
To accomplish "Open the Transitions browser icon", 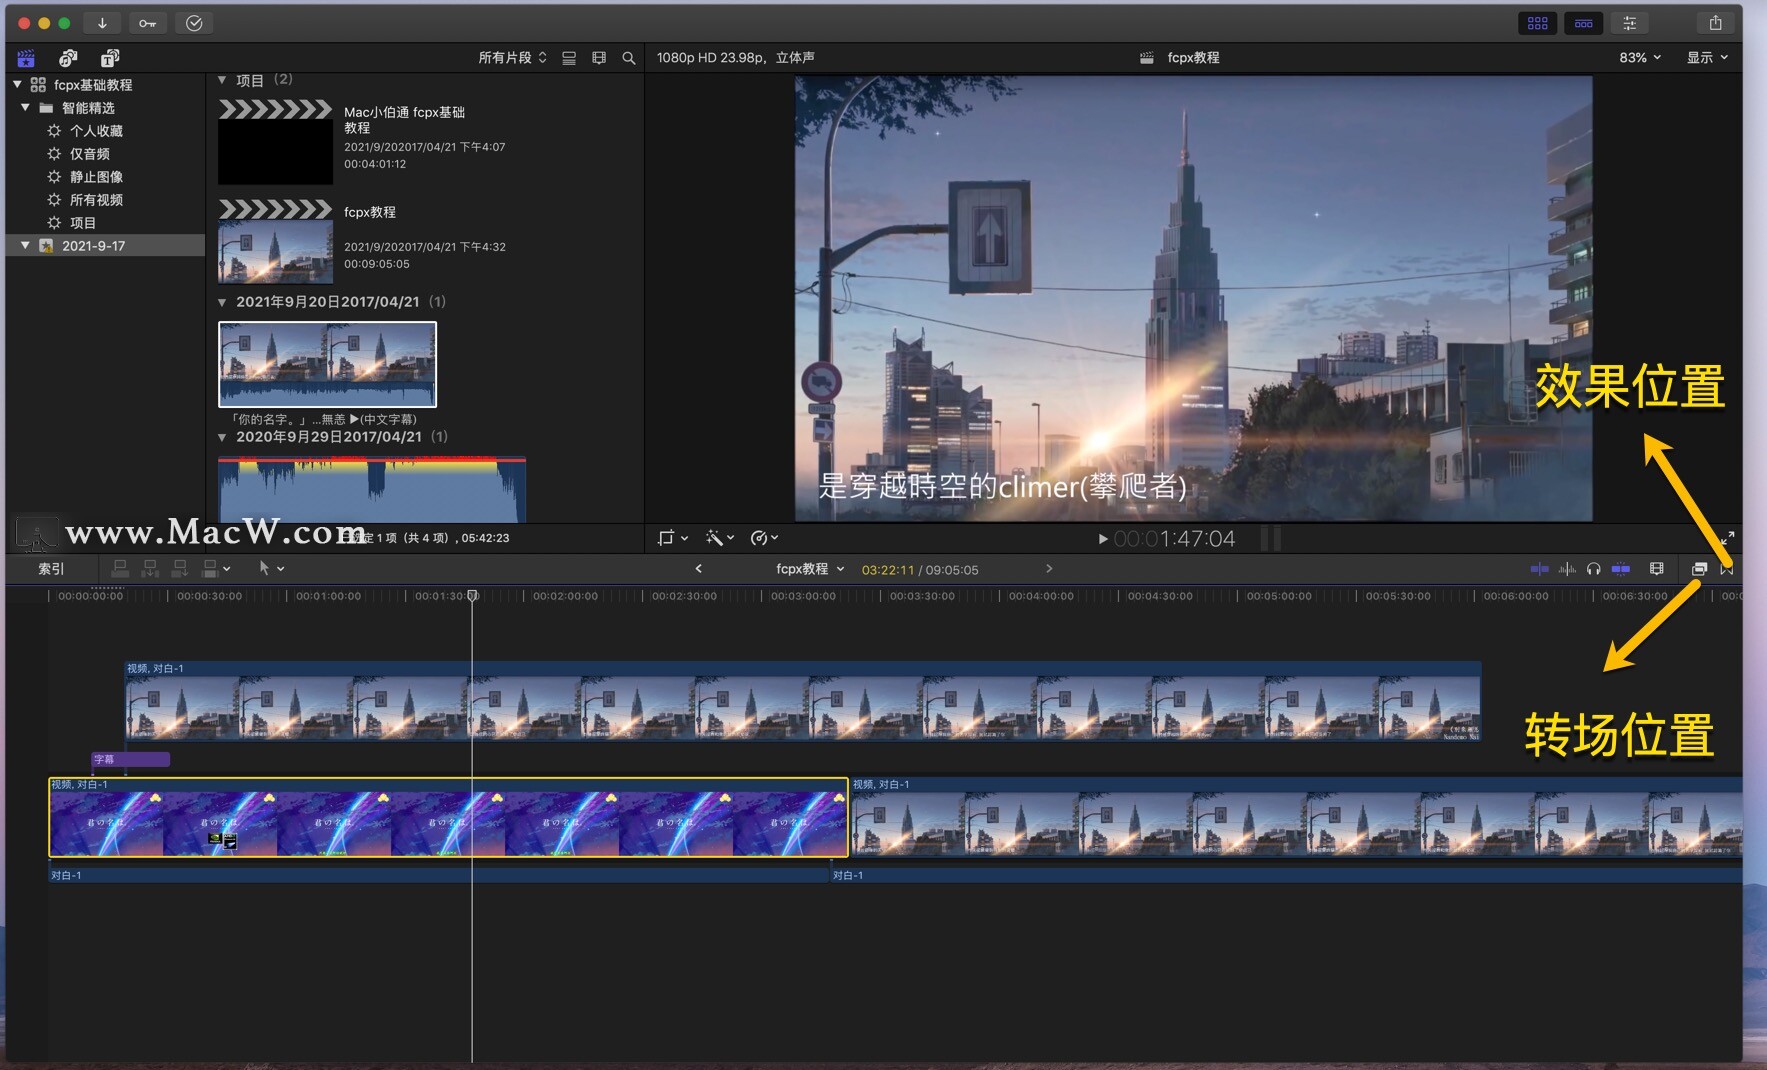I will (1727, 569).
